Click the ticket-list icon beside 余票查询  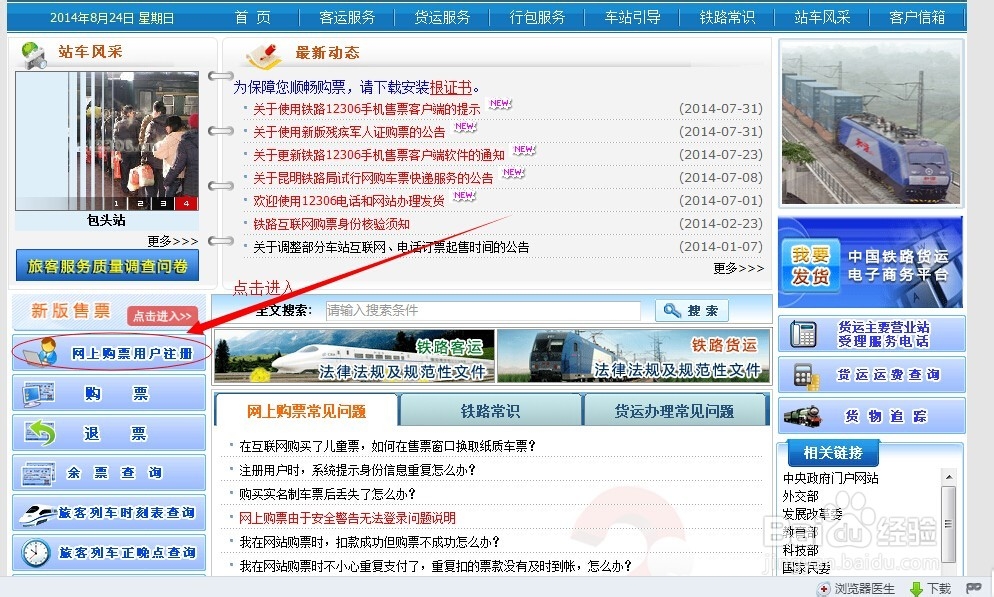pyautogui.click(x=38, y=473)
